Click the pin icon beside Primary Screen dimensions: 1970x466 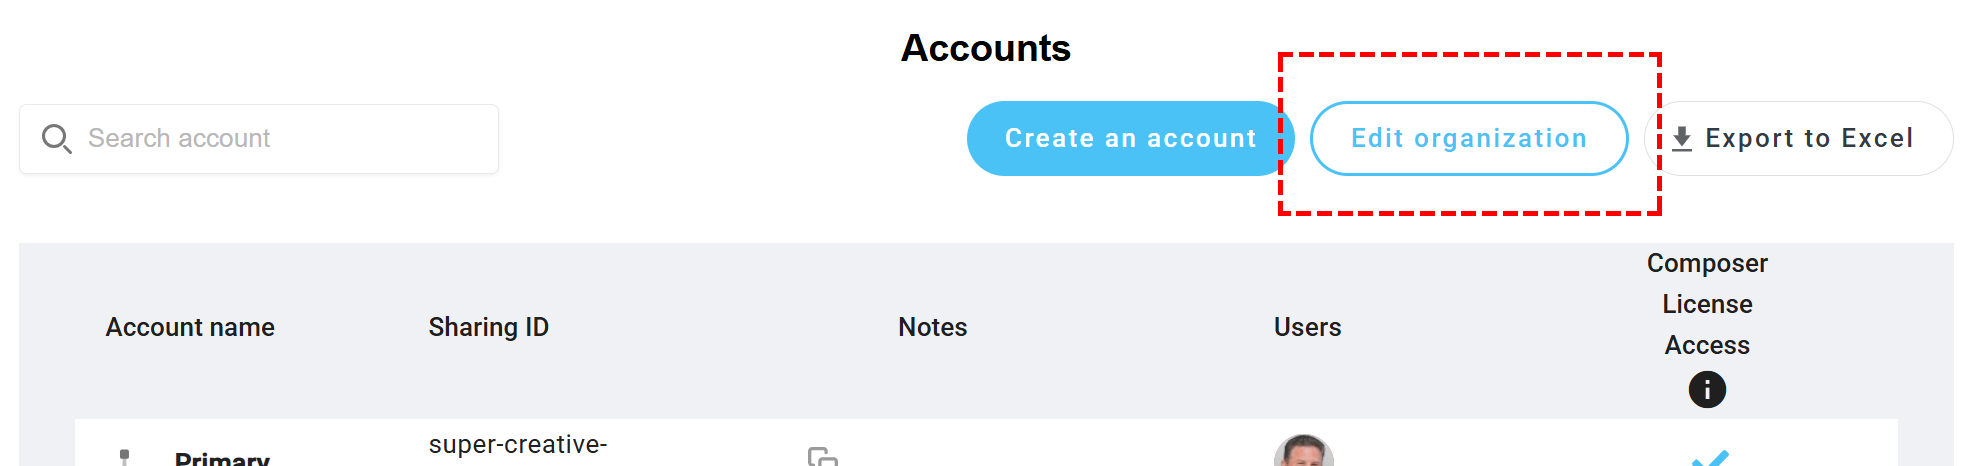124,457
